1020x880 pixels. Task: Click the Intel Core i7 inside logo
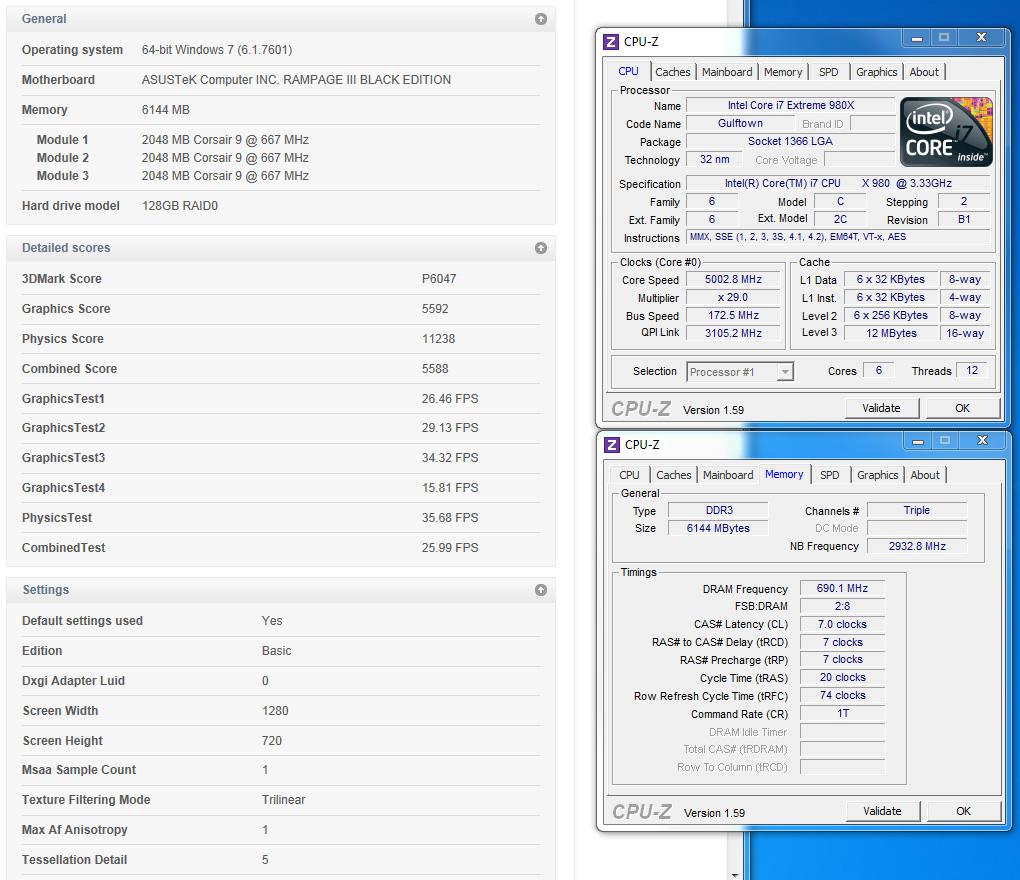click(x=946, y=132)
